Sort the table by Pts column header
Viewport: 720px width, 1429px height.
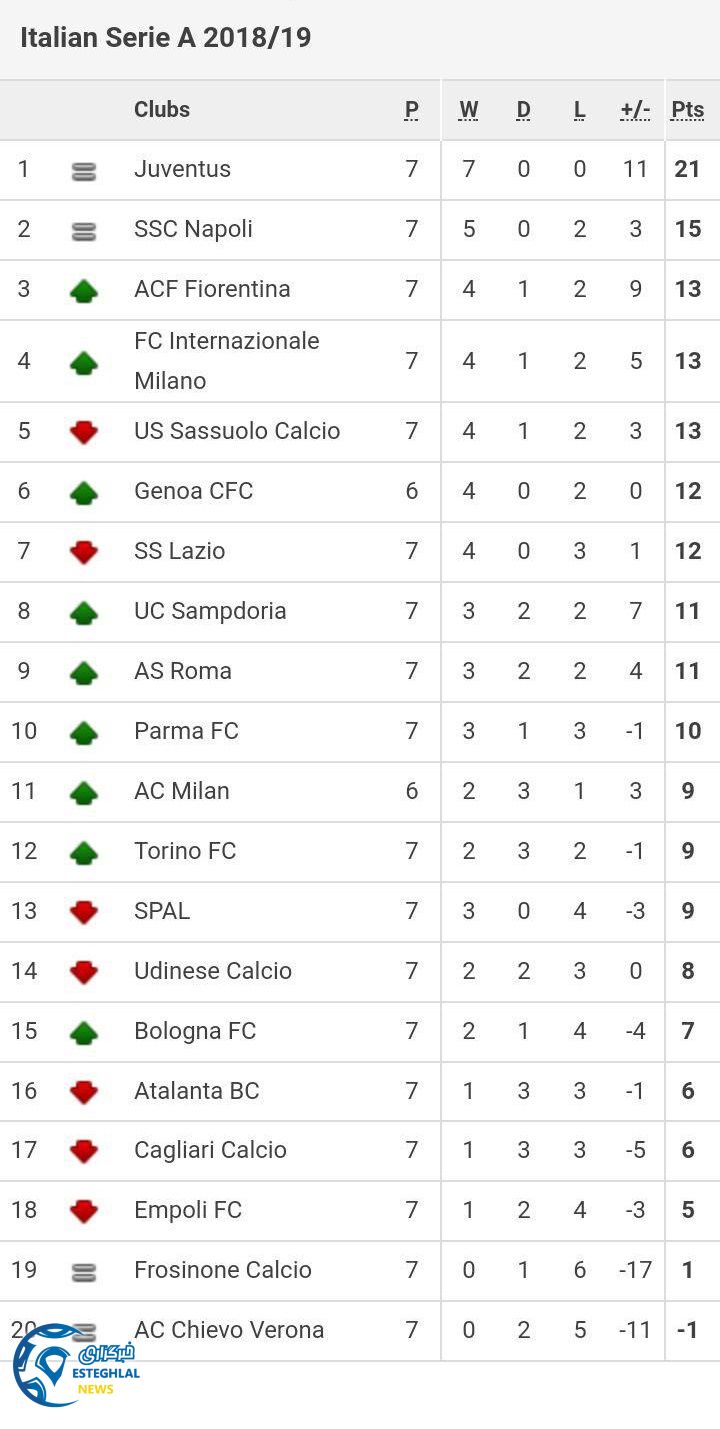pyautogui.click(x=687, y=110)
